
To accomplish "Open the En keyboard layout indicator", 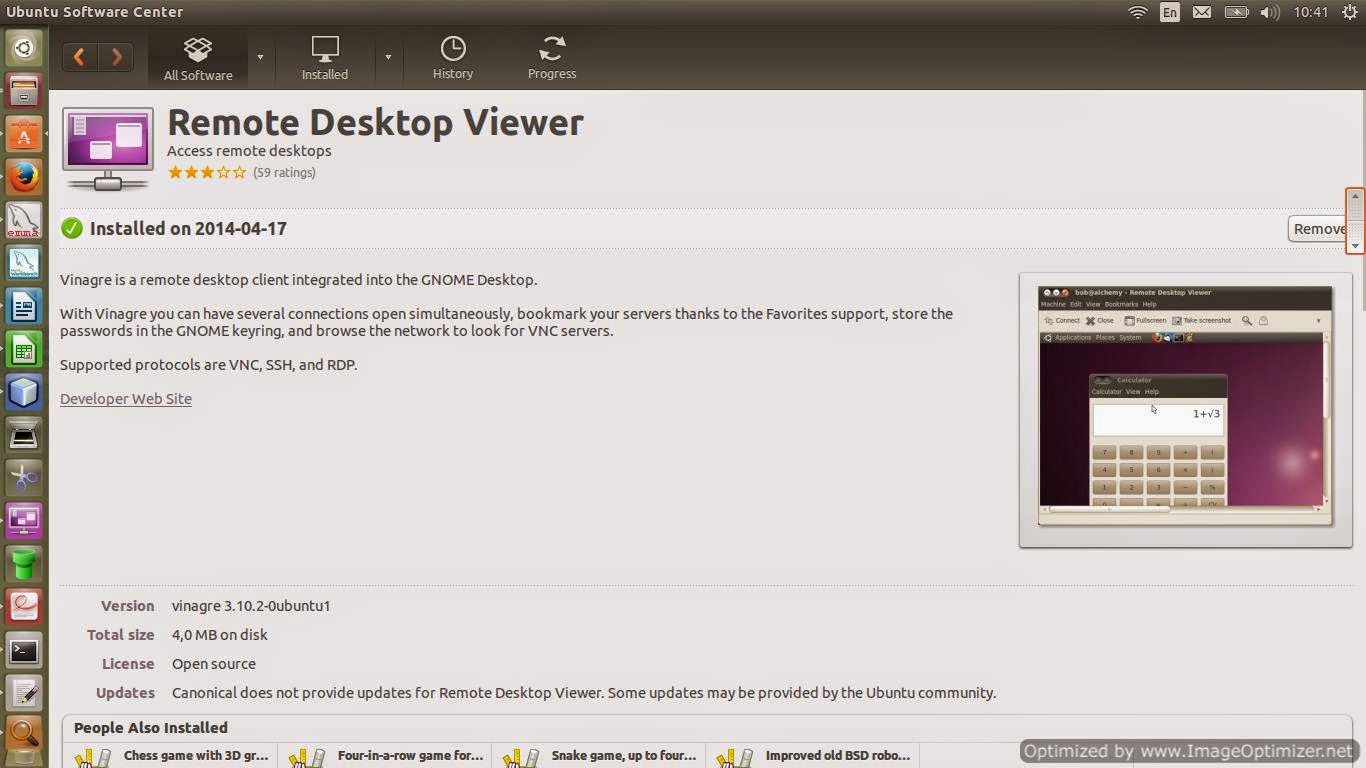I will pos(1169,12).
